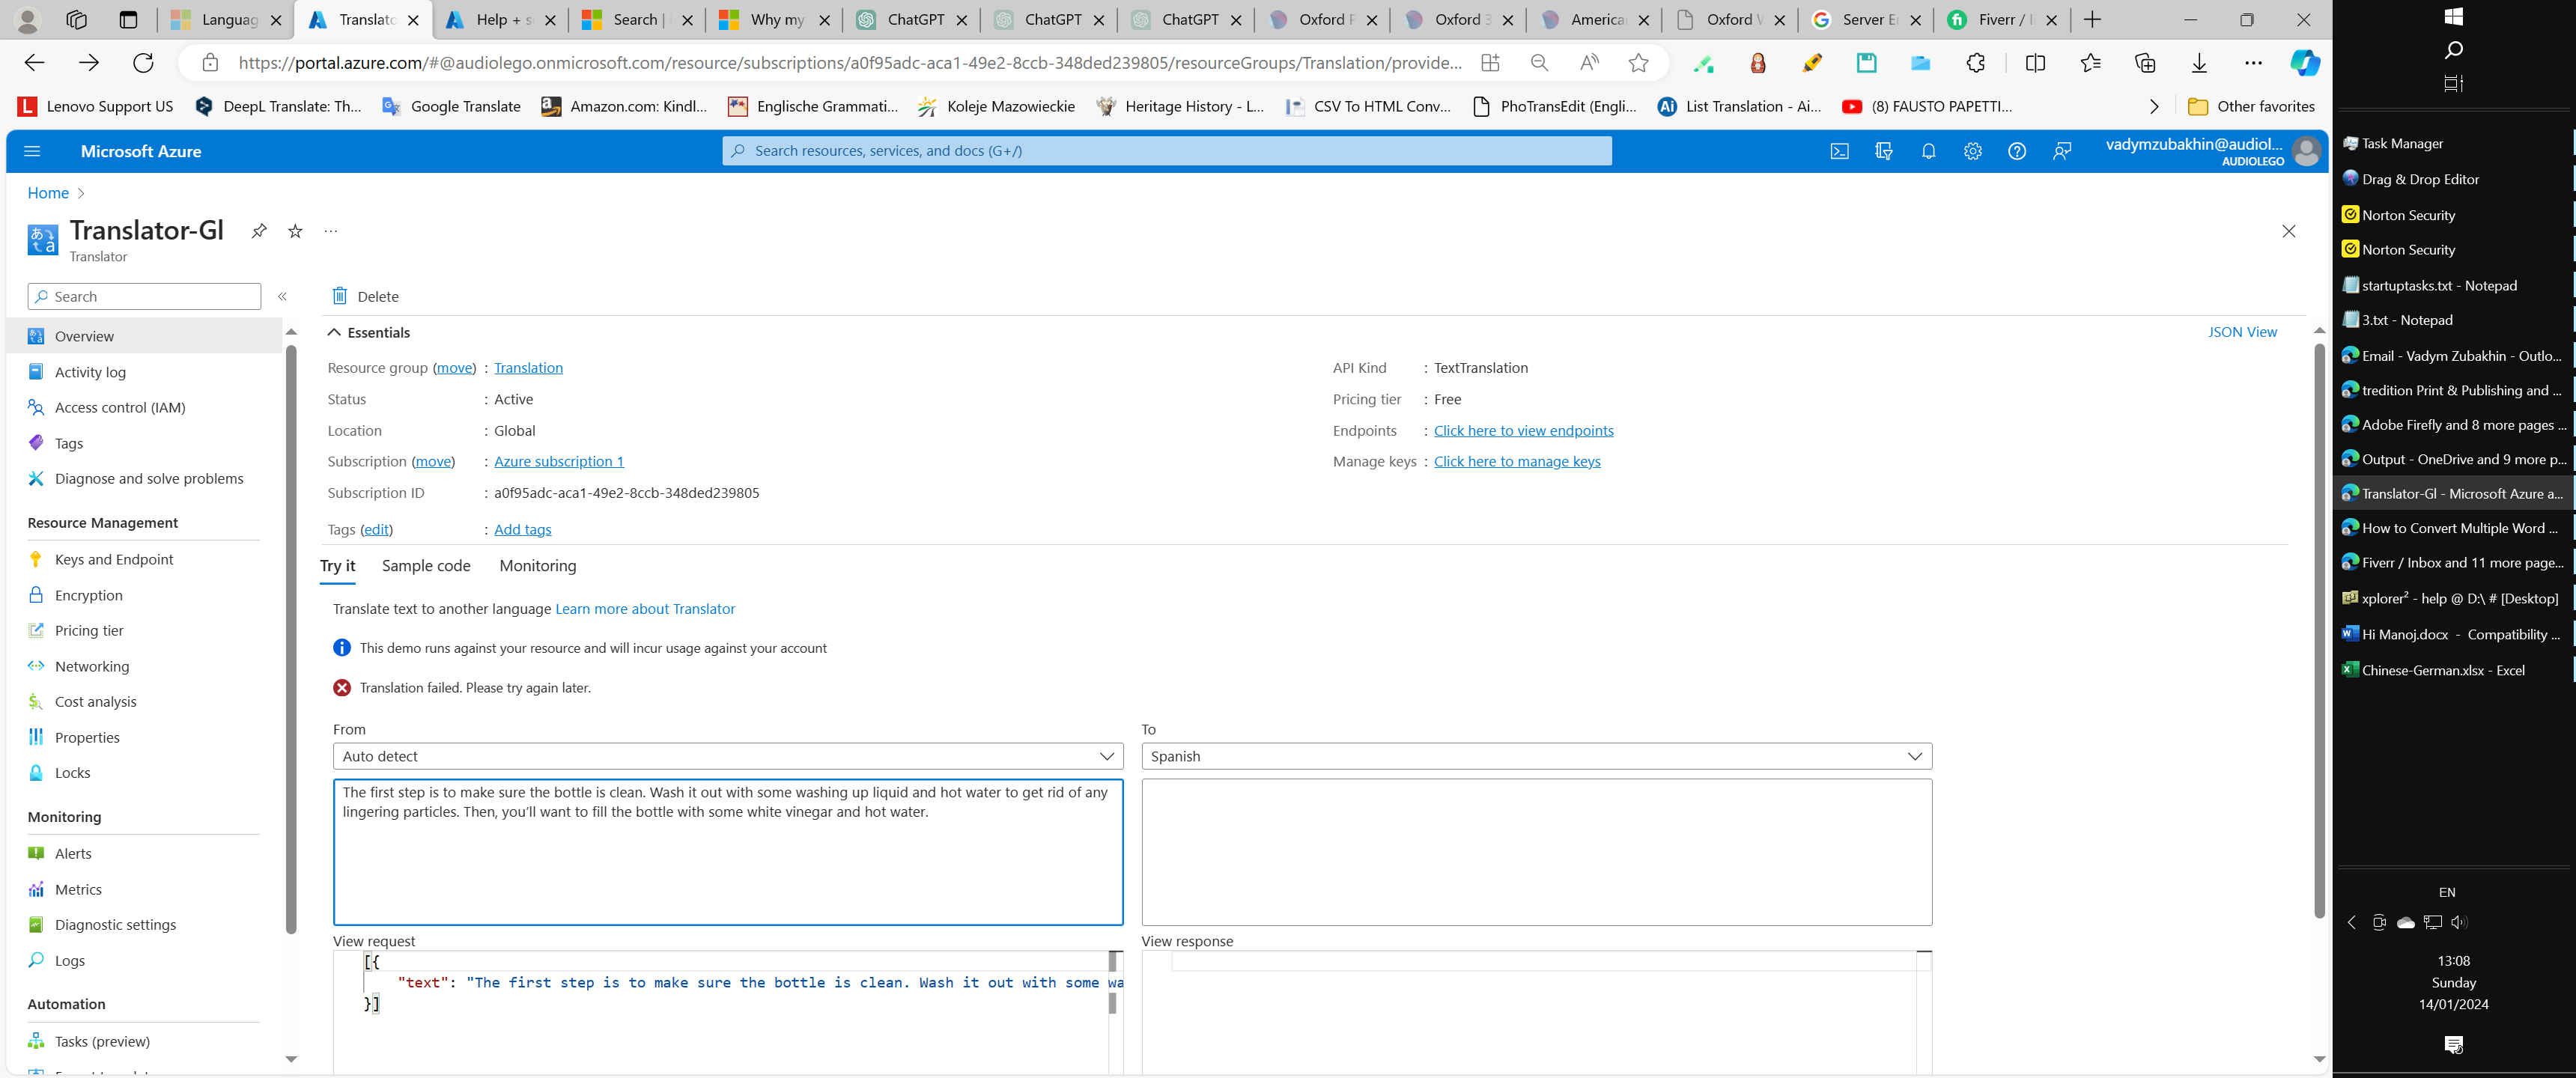Open Encryption settings

(x=89, y=595)
